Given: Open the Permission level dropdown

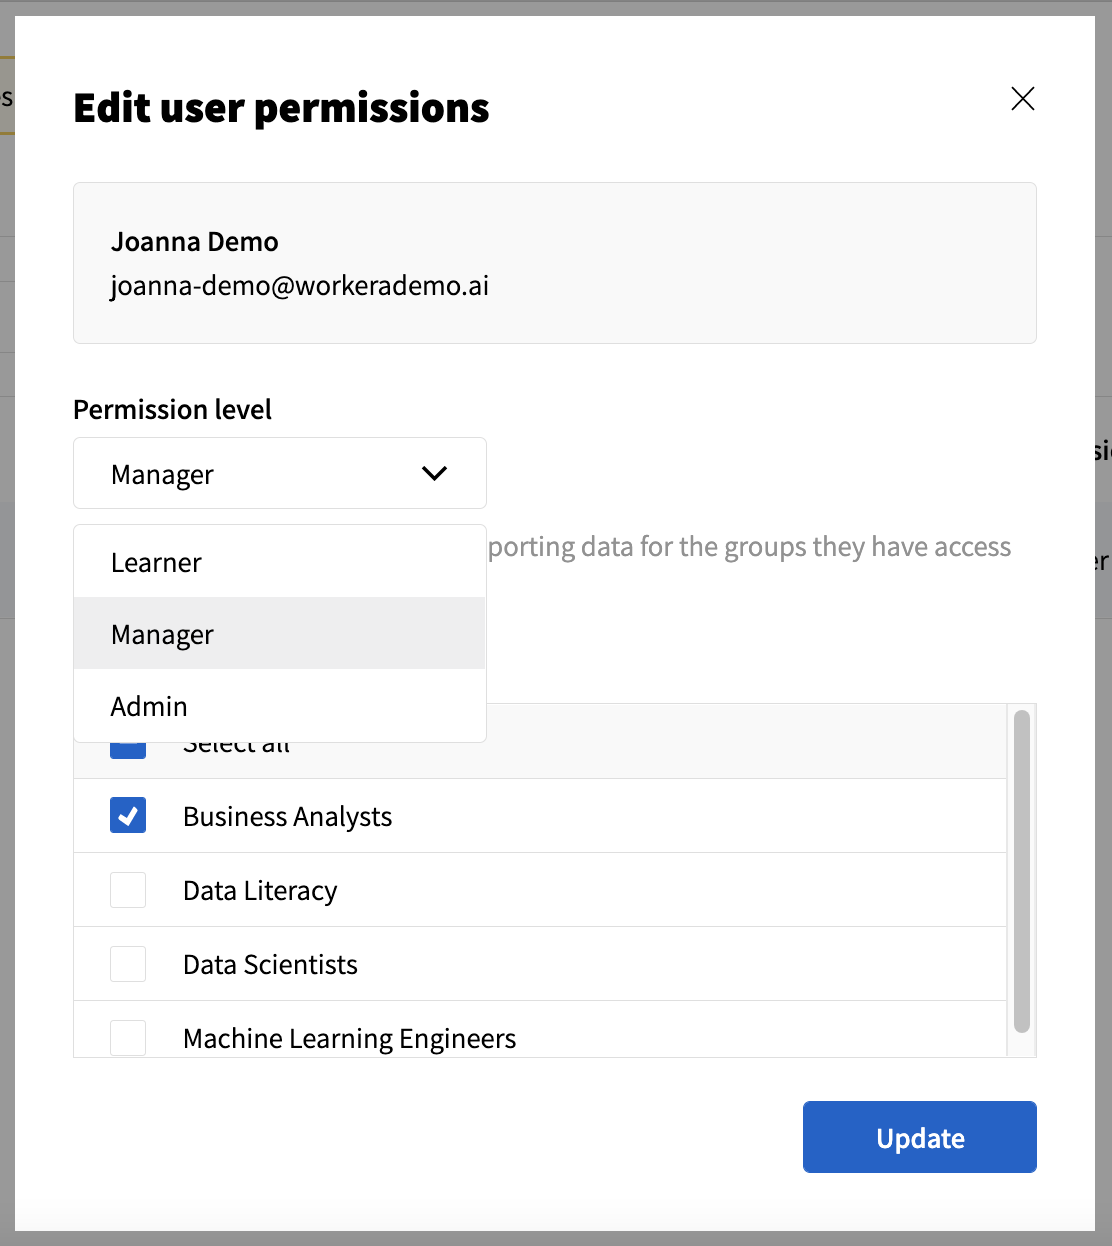Looking at the screenshot, I should click(279, 473).
